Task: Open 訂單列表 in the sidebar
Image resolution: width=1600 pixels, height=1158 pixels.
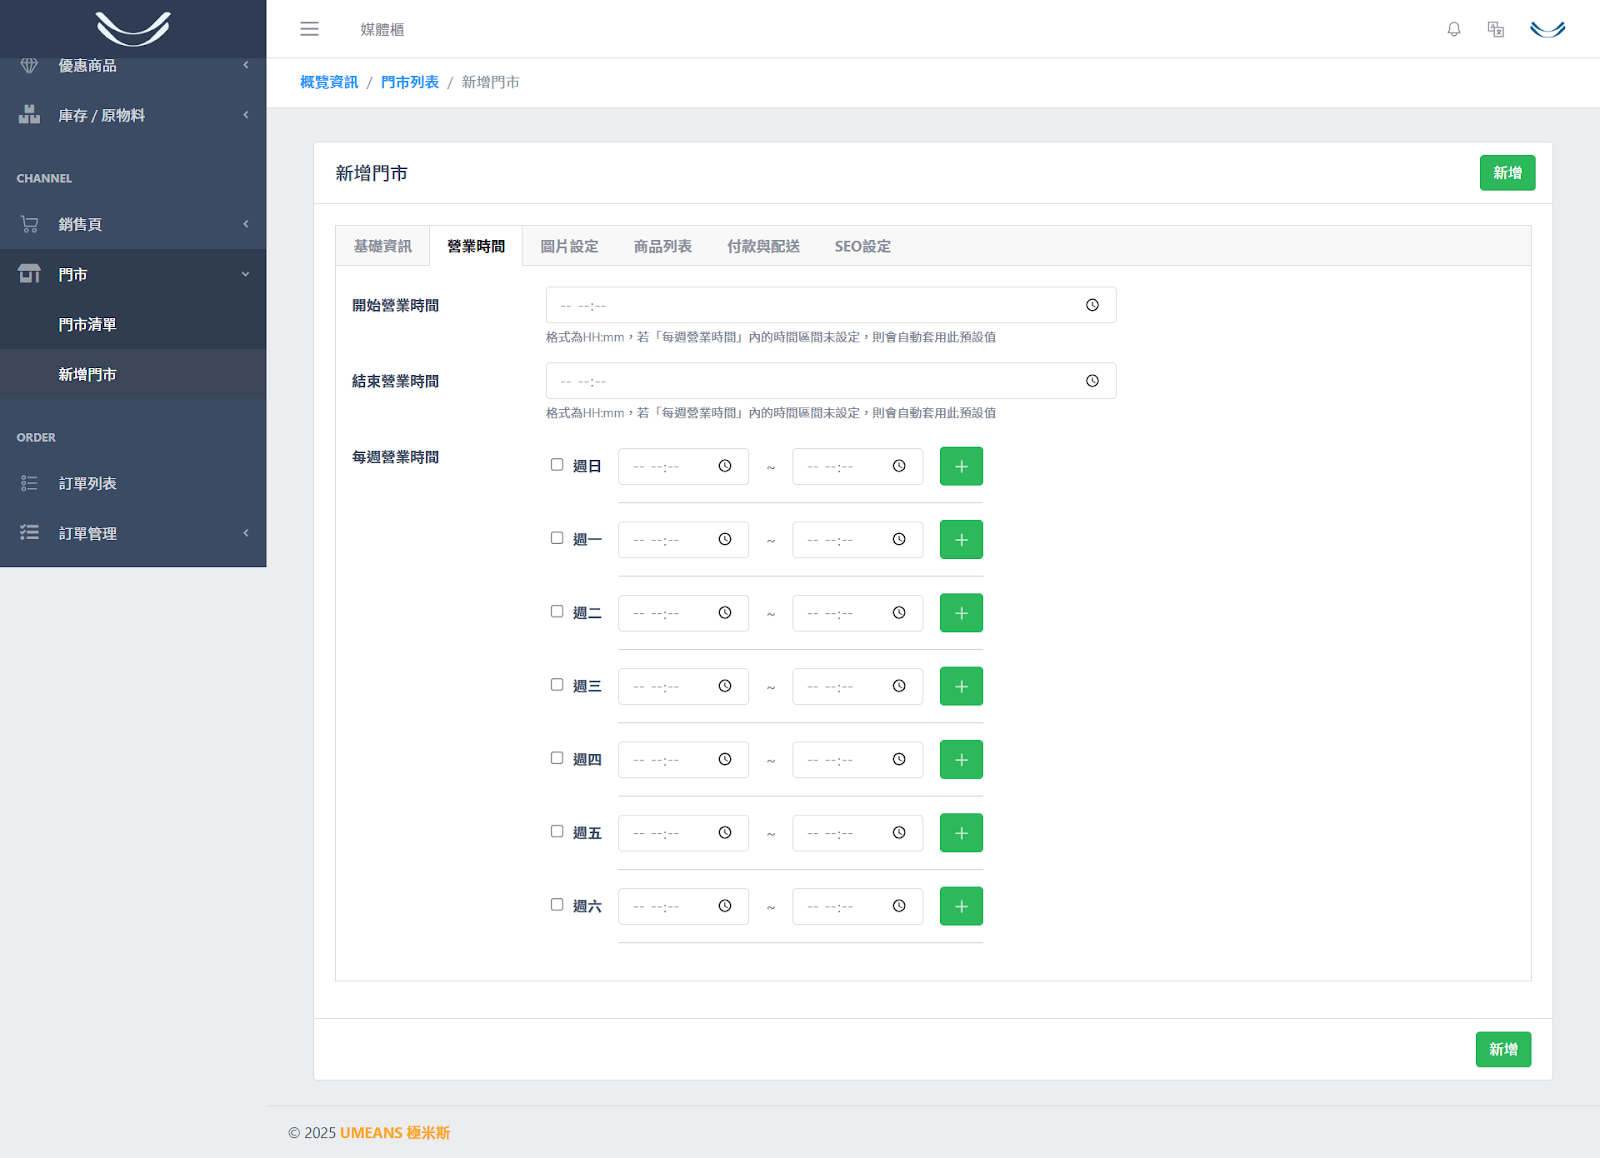Action: (133, 483)
